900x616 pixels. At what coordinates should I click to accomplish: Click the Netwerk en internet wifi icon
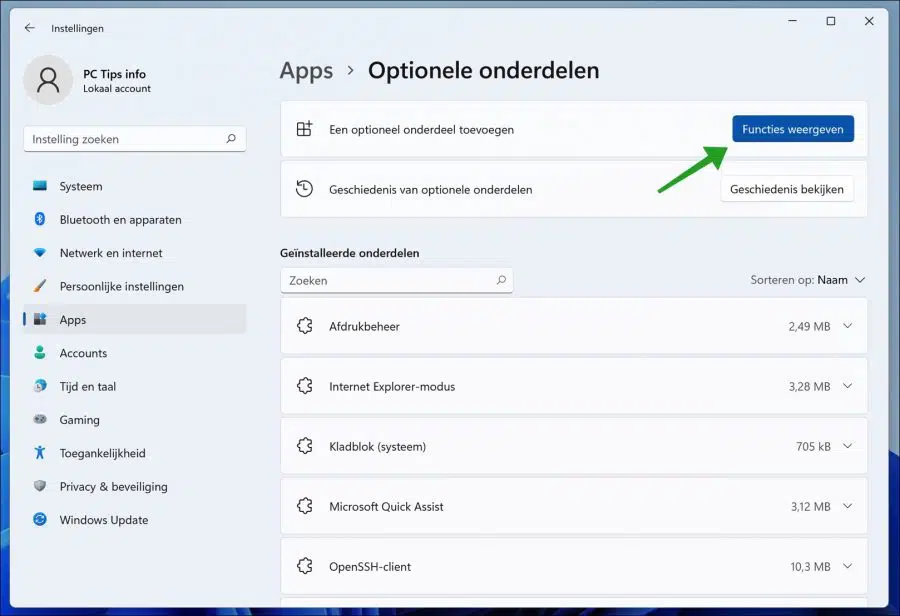[40, 253]
